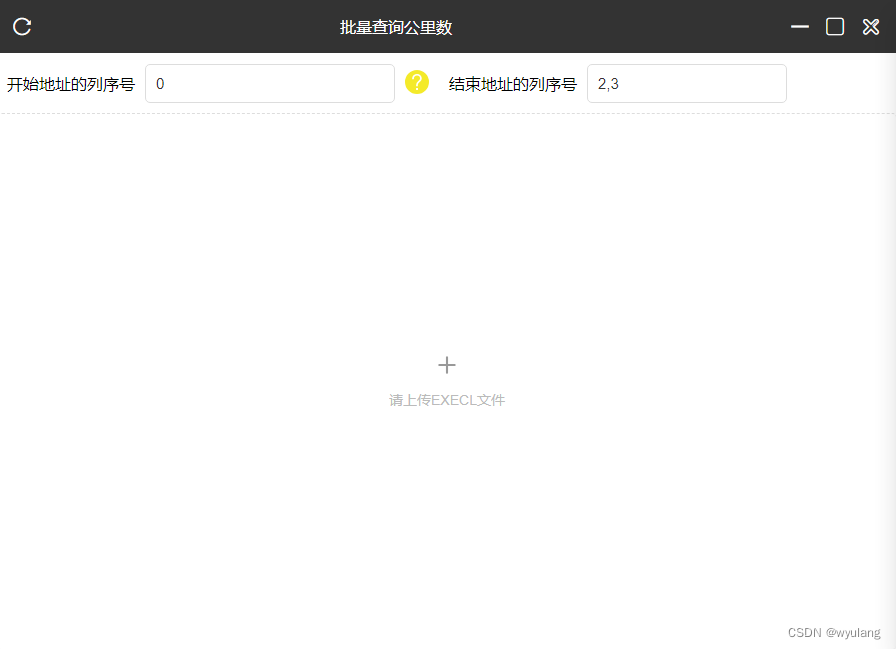Click the 批量查询公里数 title text
Image resolution: width=896 pixels, height=649 pixels.
coord(396,27)
